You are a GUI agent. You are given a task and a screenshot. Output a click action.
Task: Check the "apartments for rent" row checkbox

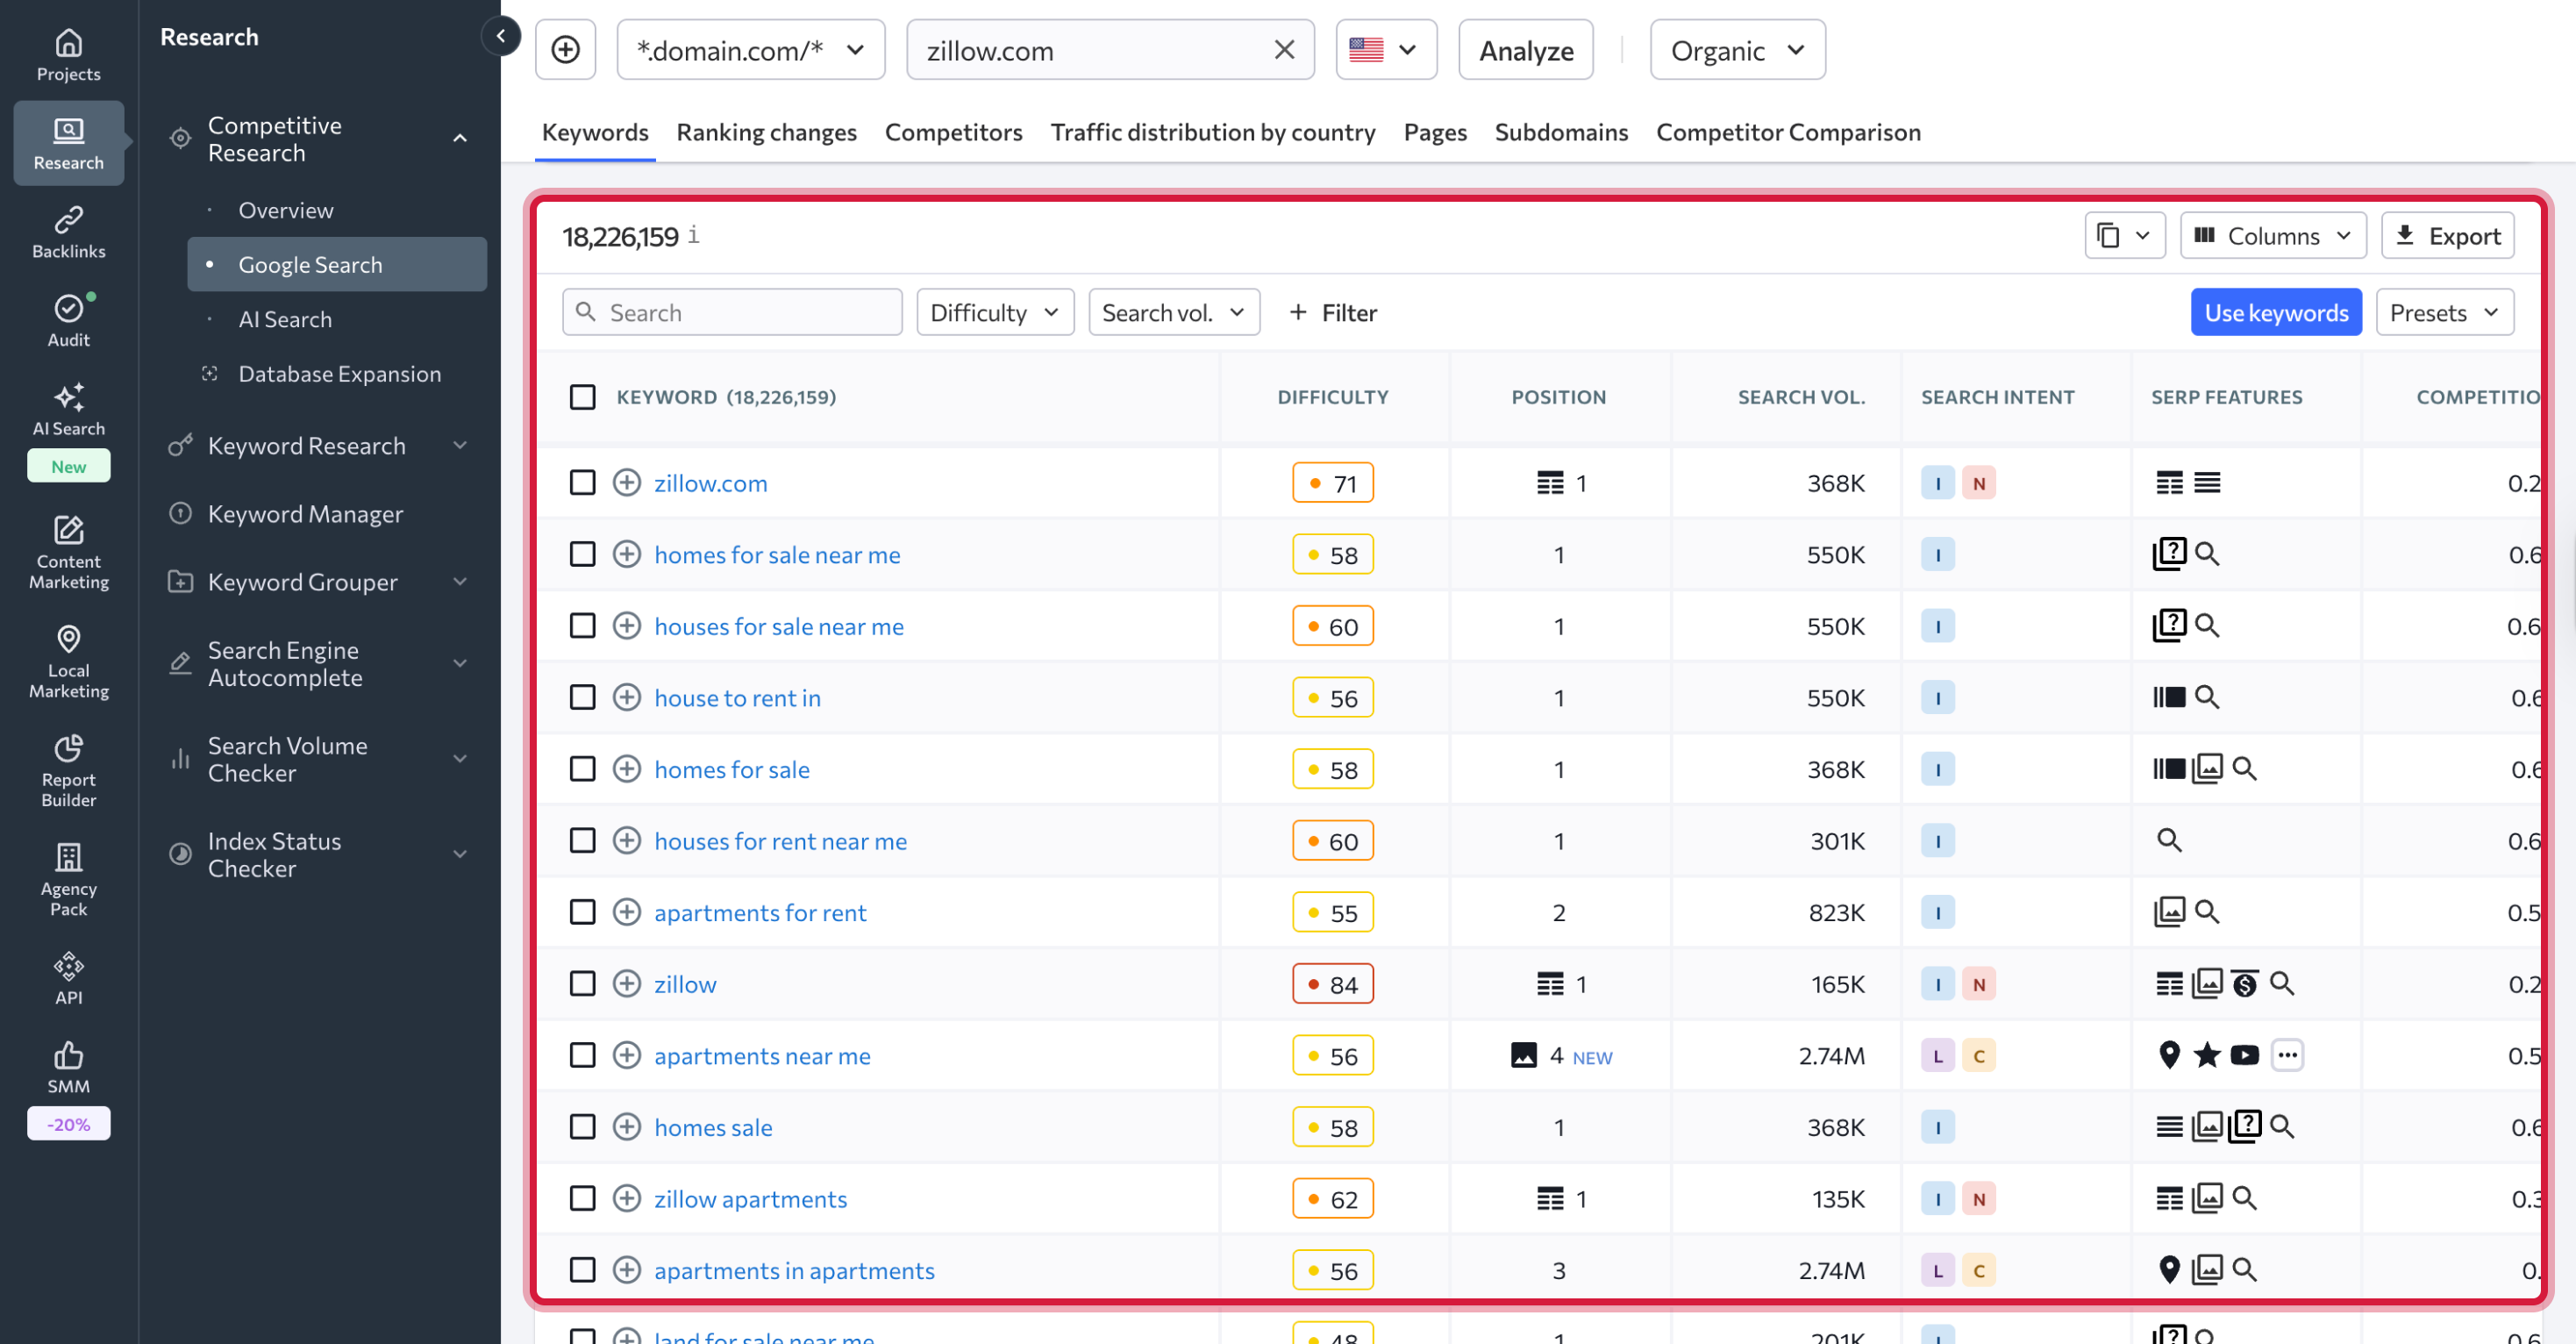coord(583,912)
